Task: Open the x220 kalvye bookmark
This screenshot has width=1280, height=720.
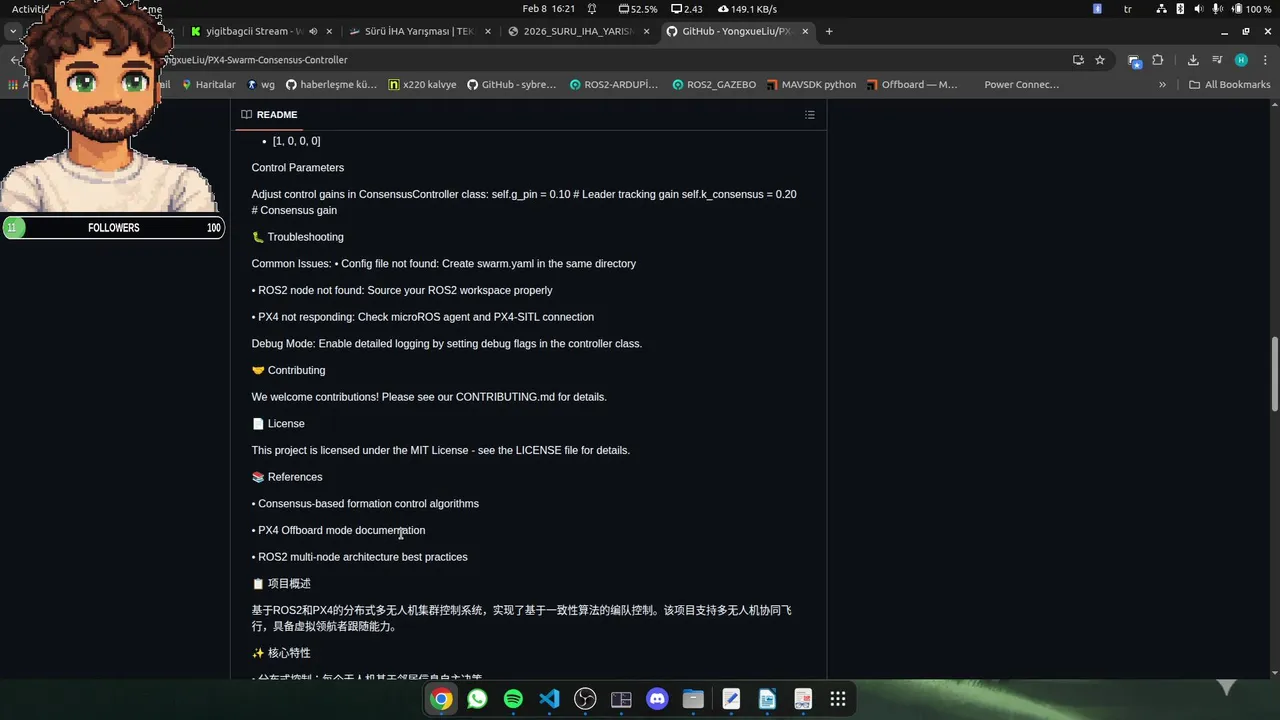Action: (423, 85)
